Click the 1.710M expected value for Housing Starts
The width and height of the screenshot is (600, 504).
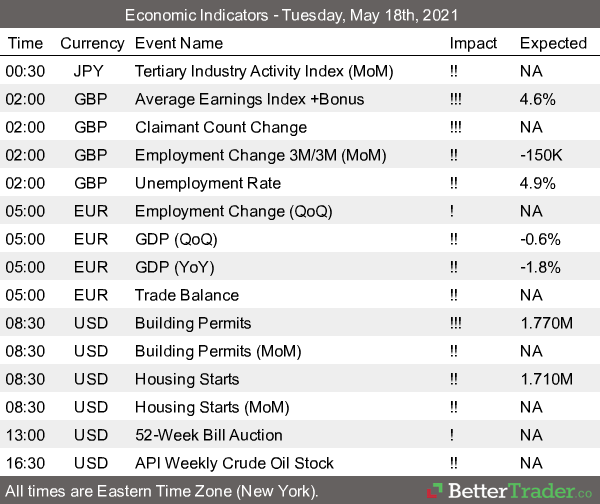[545, 379]
